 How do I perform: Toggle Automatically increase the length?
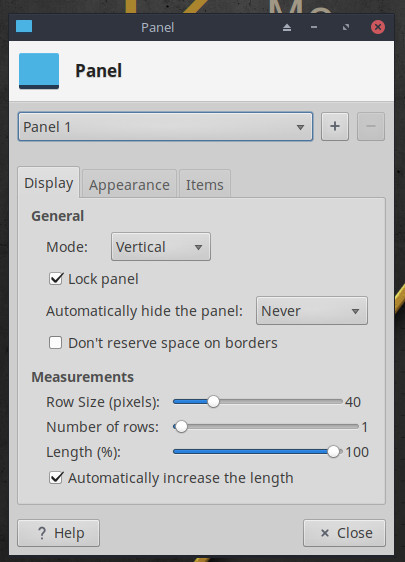pos(56,478)
